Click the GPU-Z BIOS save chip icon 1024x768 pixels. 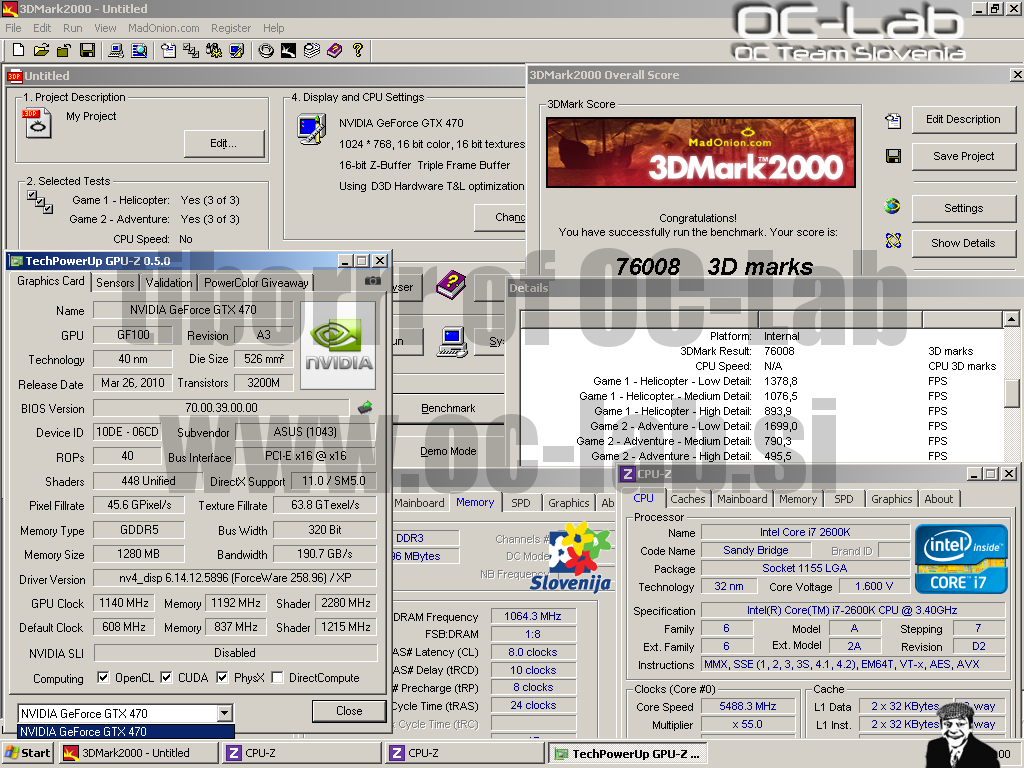point(365,408)
